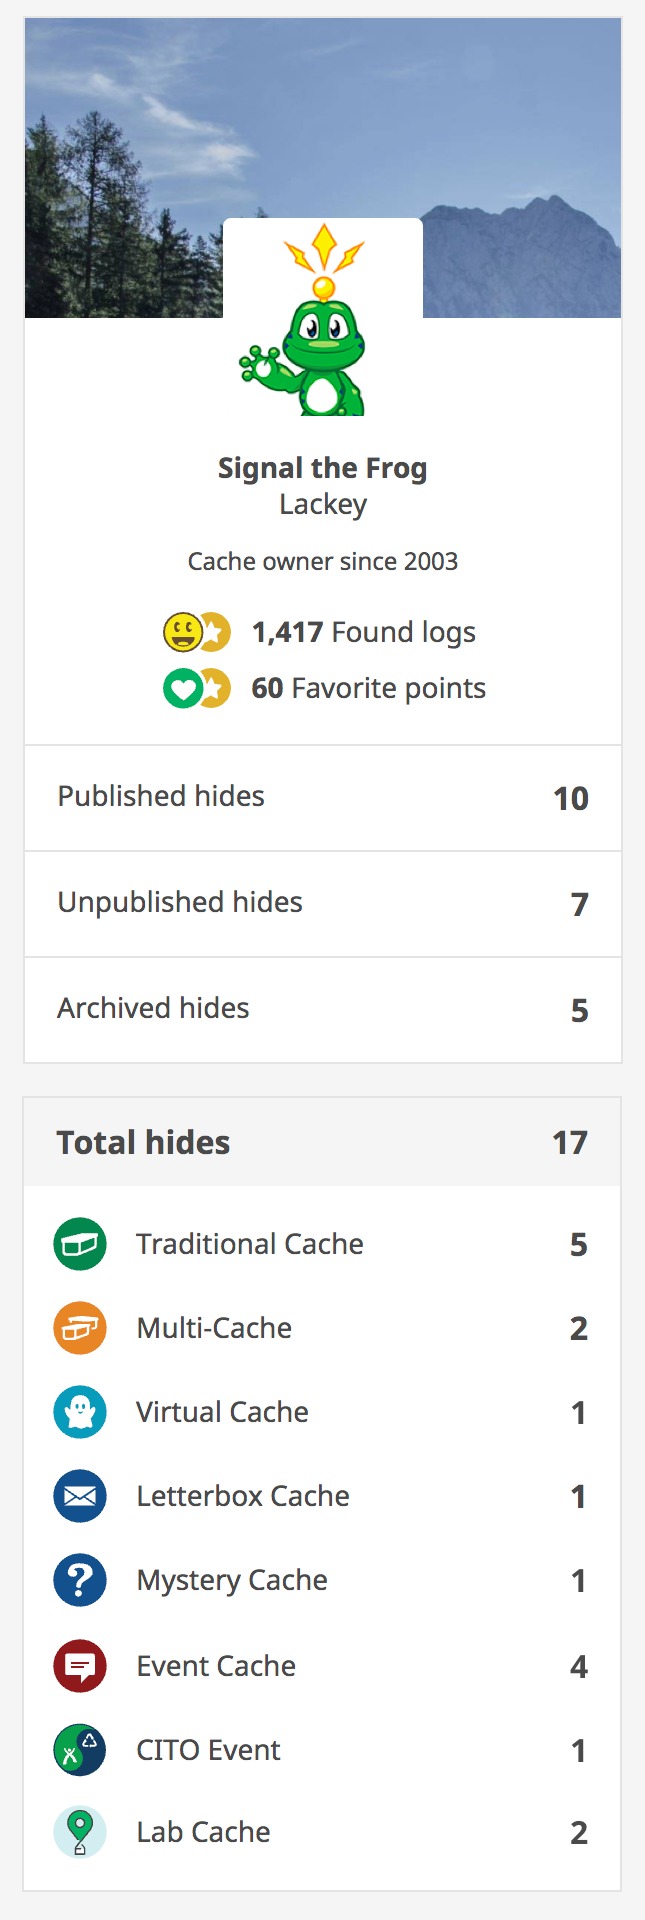Image resolution: width=645 pixels, height=1920 pixels.
Task: Click the Lab Cache pin icon
Action: click(x=80, y=1832)
